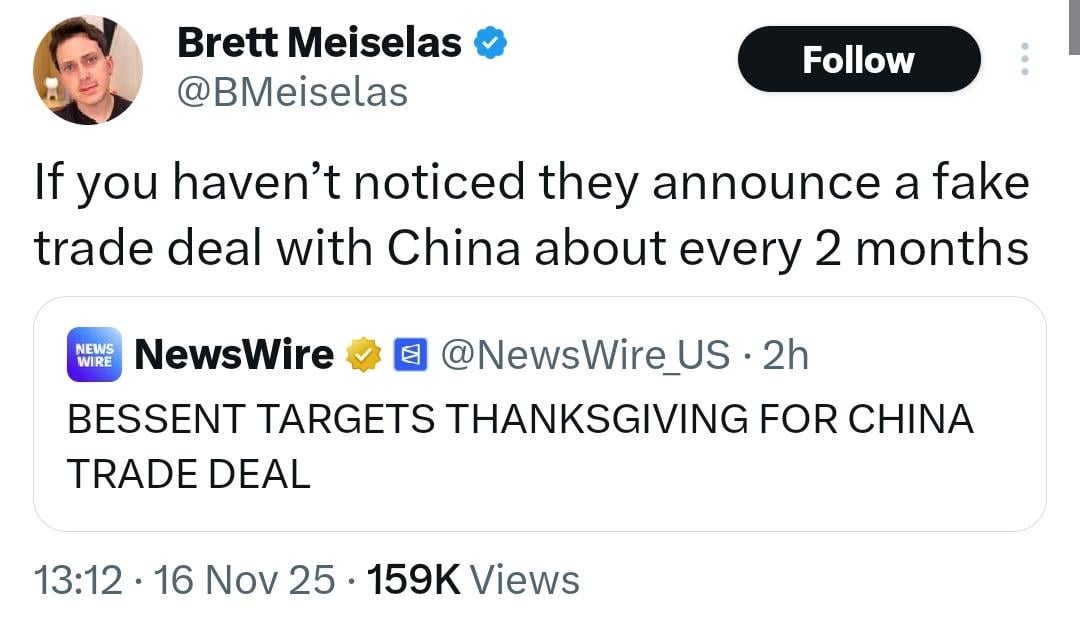This screenshot has width=1080, height=627.
Task: Open the NewsWire account name
Action: [x=234, y=354]
